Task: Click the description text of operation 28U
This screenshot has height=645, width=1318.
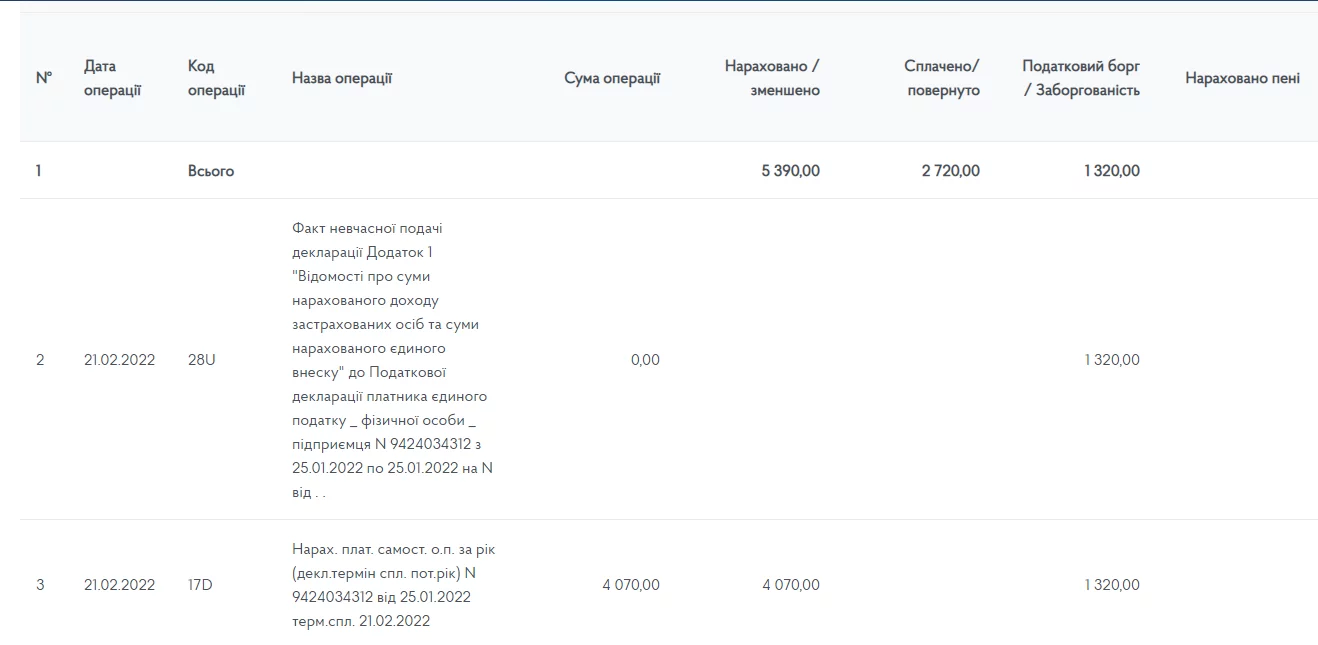Action: pos(392,360)
